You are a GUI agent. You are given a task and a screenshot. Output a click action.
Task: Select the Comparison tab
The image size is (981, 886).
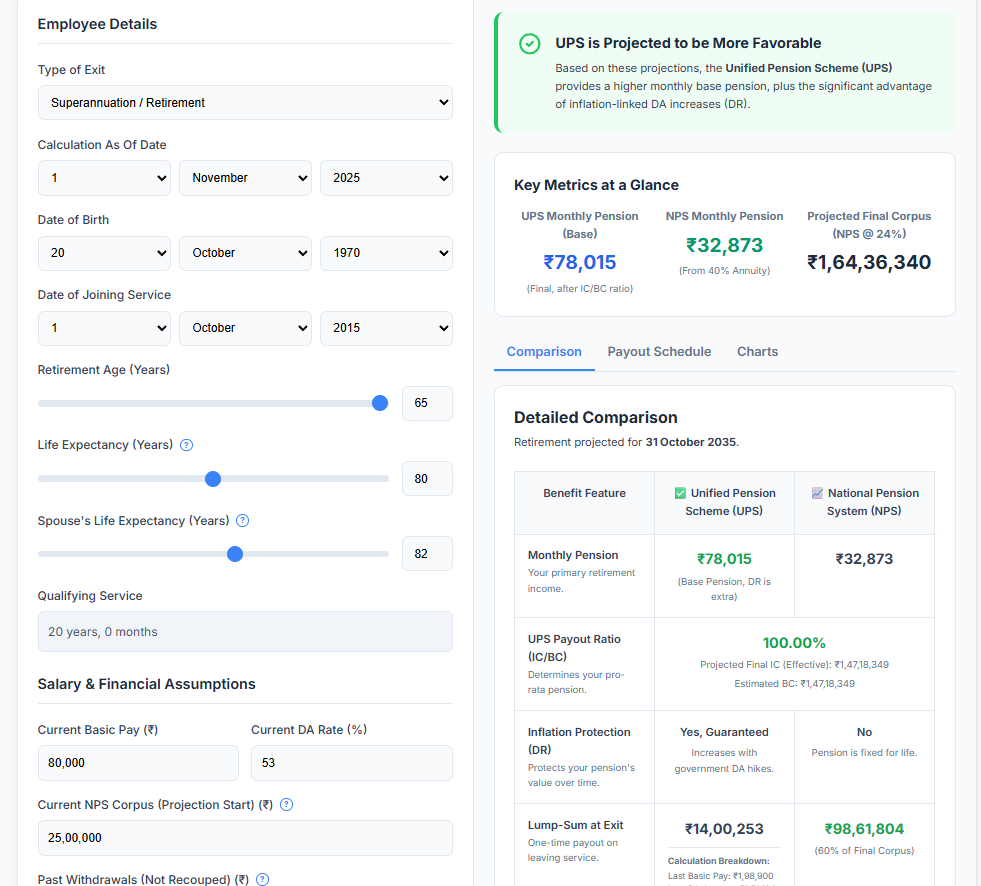[544, 352]
